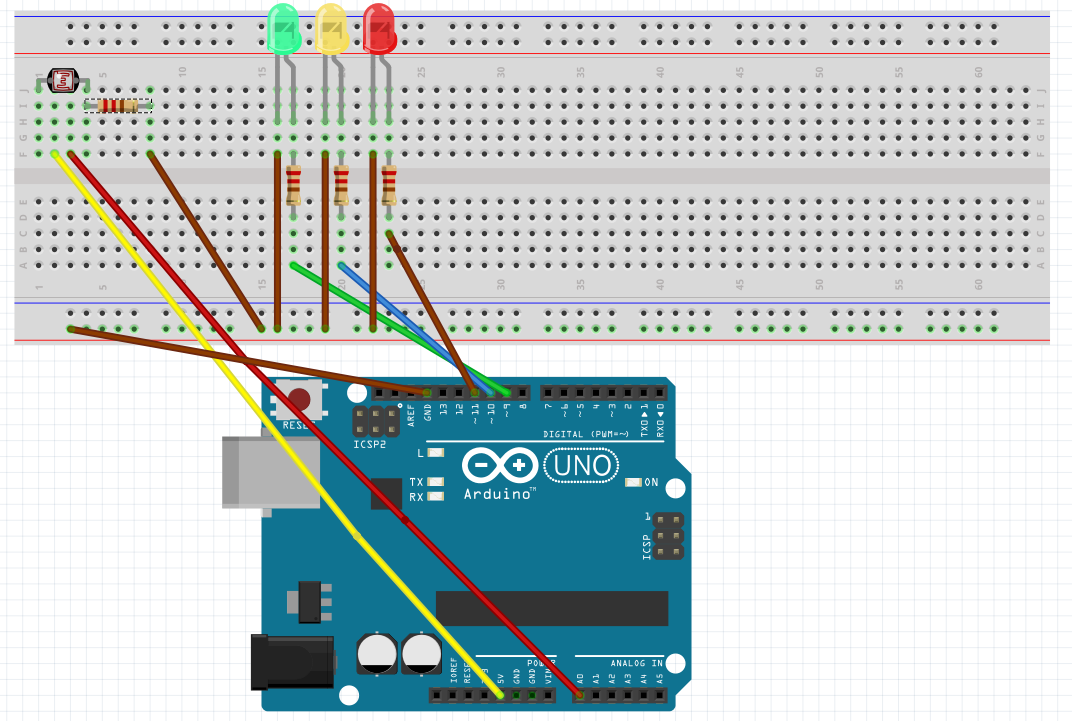This screenshot has width=1072, height=721.
Task: Click the photoresistor in the top-left corner
Action: (62, 79)
